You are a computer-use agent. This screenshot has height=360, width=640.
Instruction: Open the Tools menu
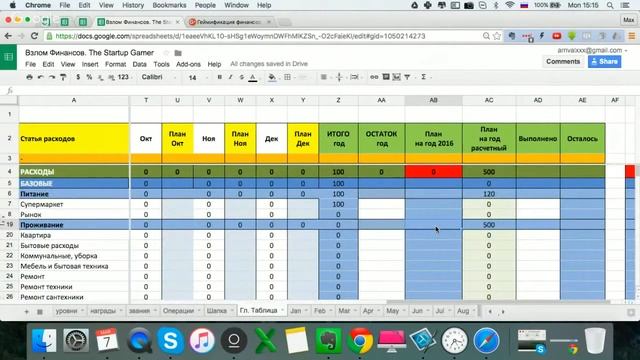pos(161,64)
